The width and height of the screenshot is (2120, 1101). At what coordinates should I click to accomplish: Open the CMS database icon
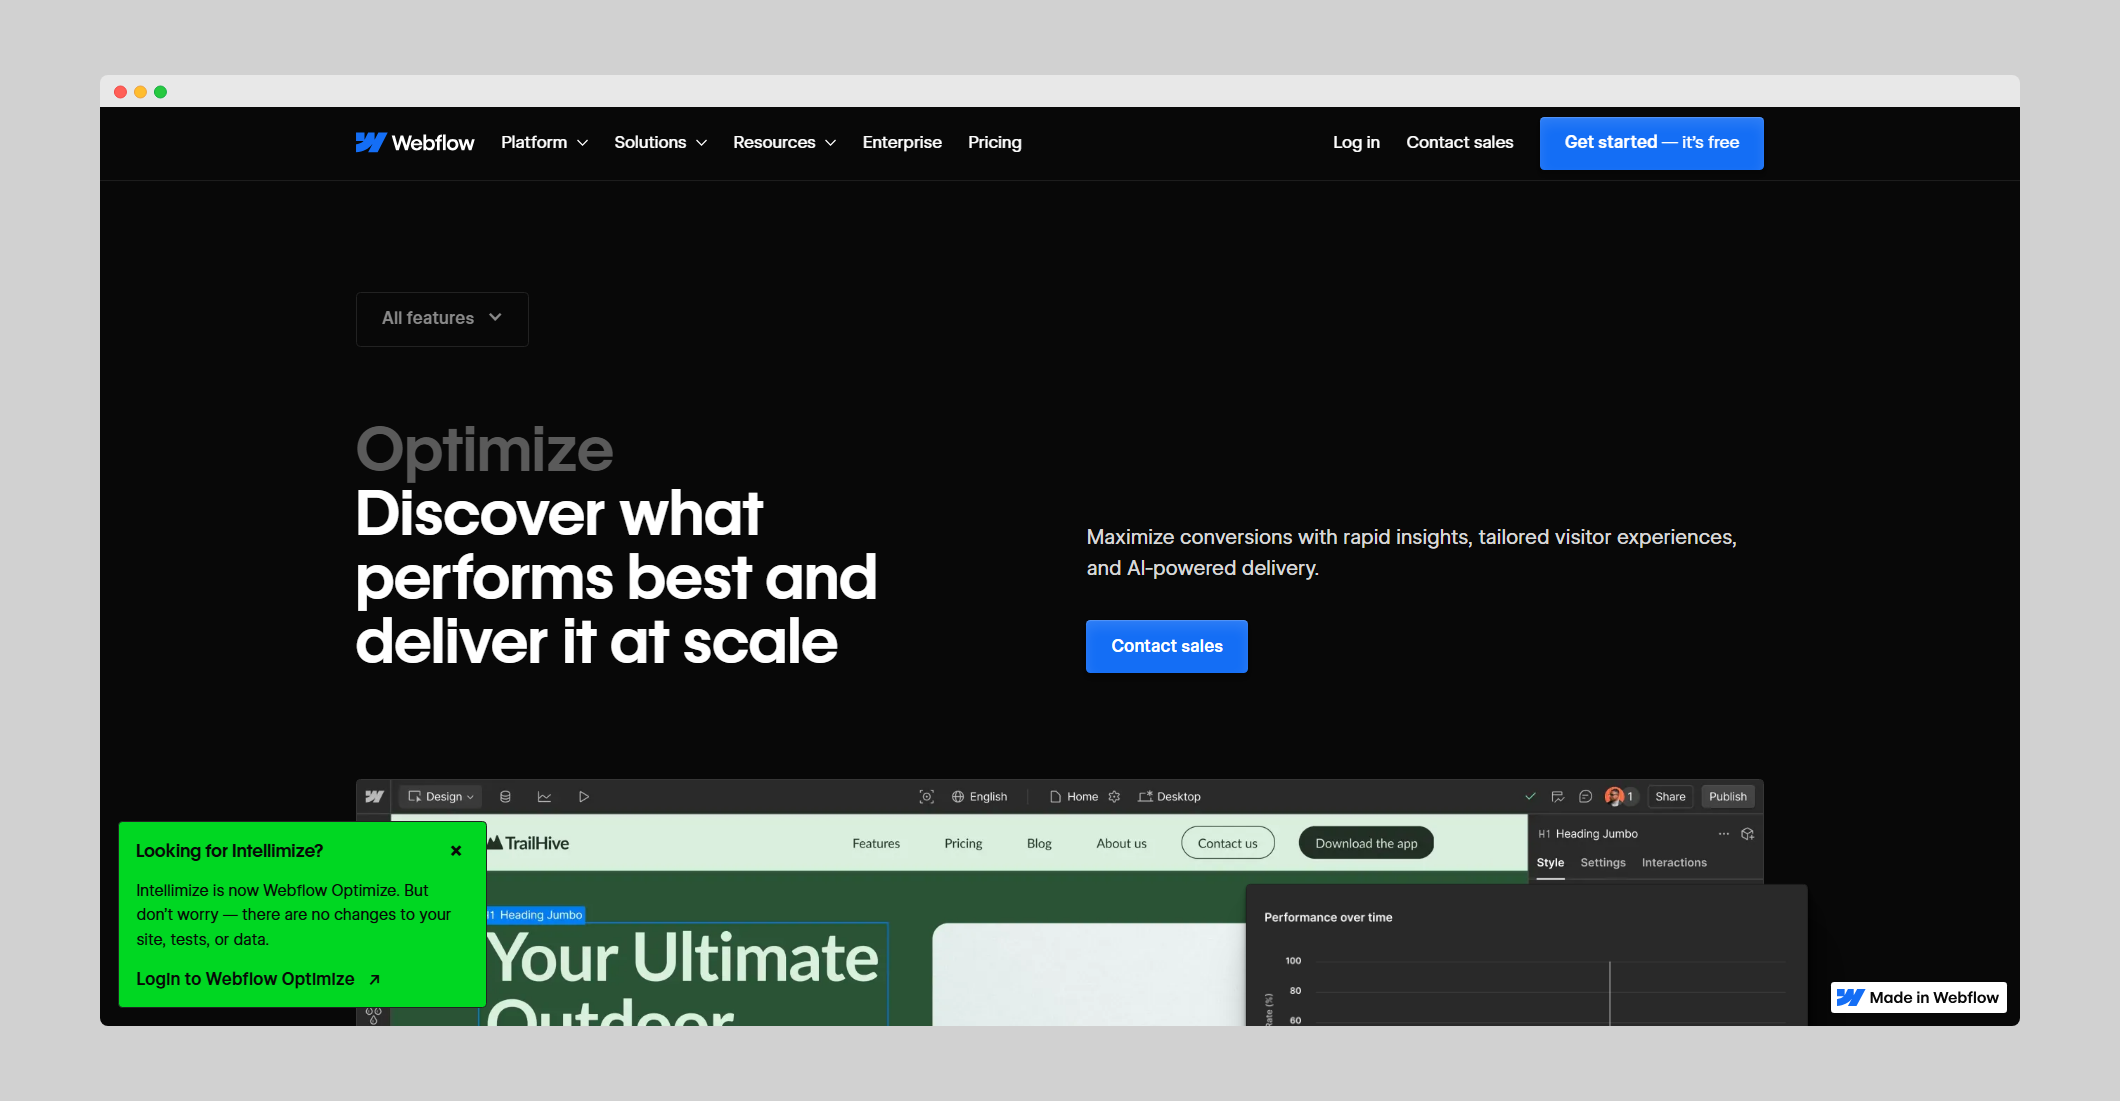(505, 797)
